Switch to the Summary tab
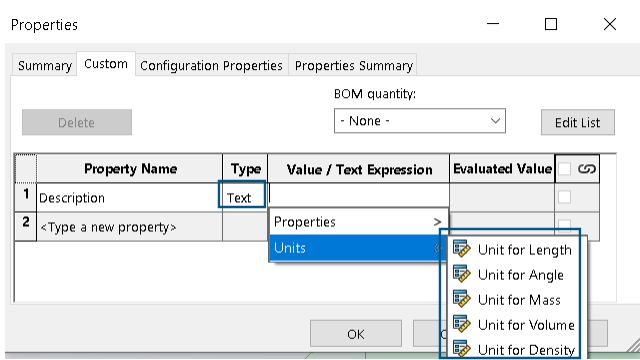The image size is (640, 360). (45, 65)
